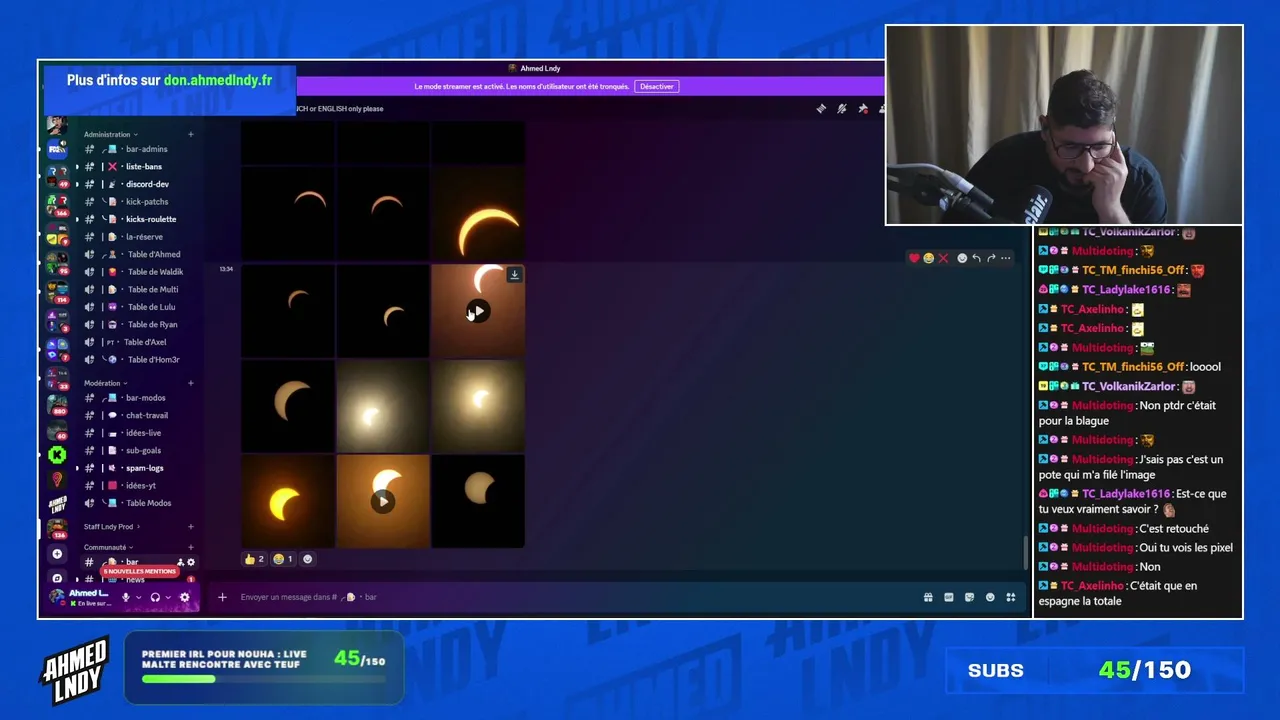The height and width of the screenshot is (720, 1280).
Task: Add reaction next to message reactions
Action: pos(308,559)
